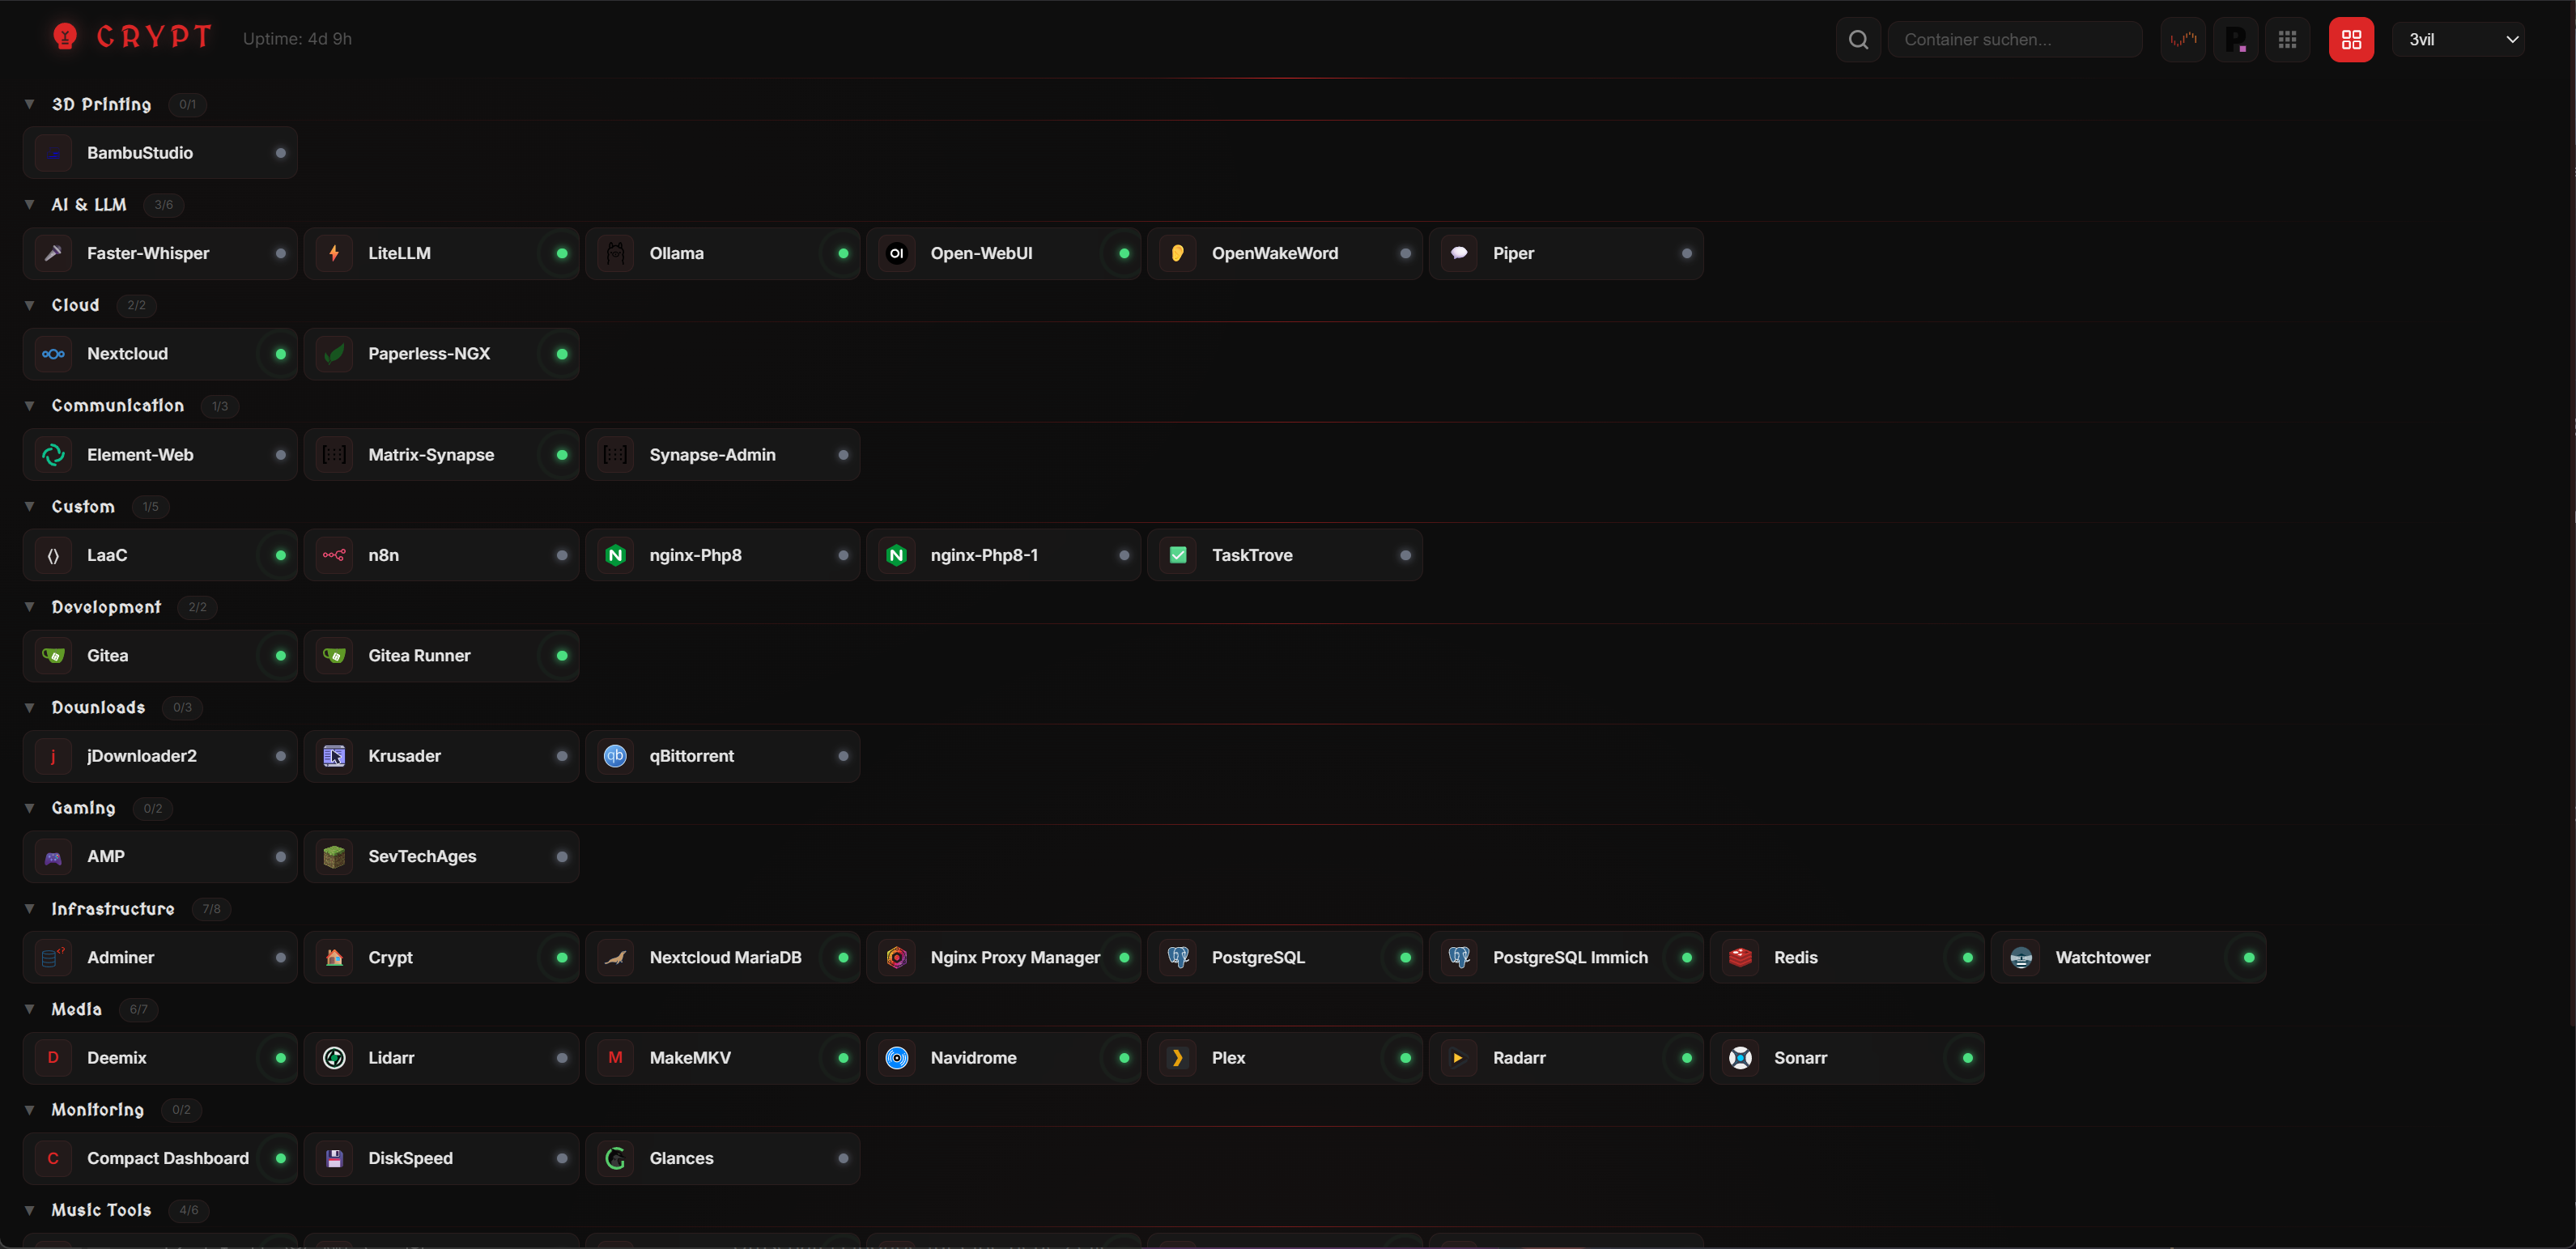Click the Nginx Proxy Manager hexagon icon
The height and width of the screenshot is (1249, 2576).
click(x=896, y=958)
